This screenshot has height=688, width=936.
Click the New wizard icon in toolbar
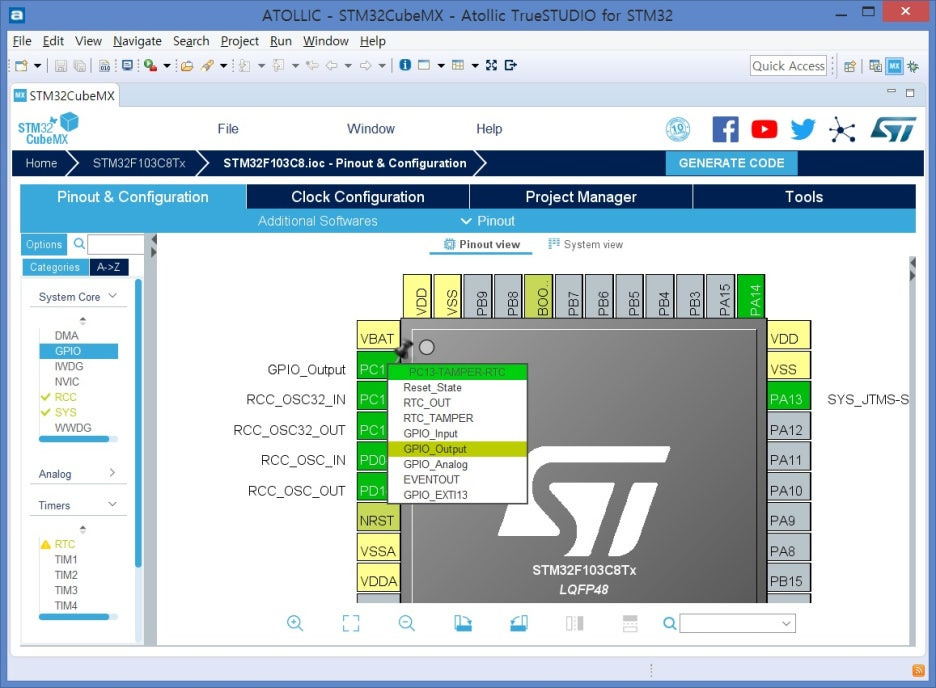[x=21, y=66]
